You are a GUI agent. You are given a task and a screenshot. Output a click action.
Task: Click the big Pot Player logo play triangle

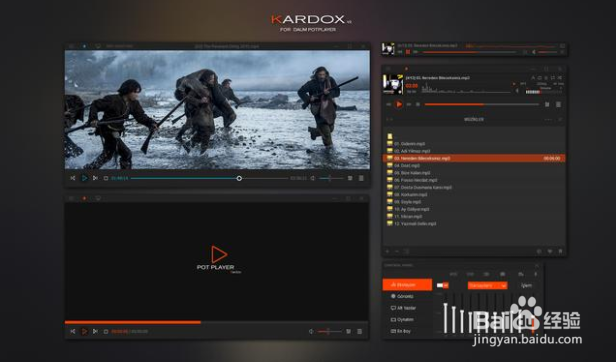[x=218, y=254]
